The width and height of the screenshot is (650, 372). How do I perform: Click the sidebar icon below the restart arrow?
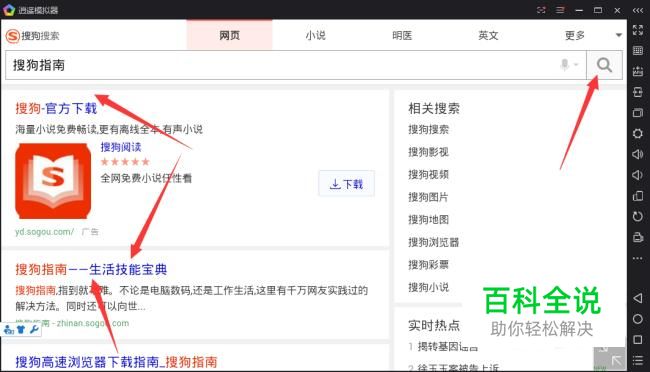tap(638, 237)
